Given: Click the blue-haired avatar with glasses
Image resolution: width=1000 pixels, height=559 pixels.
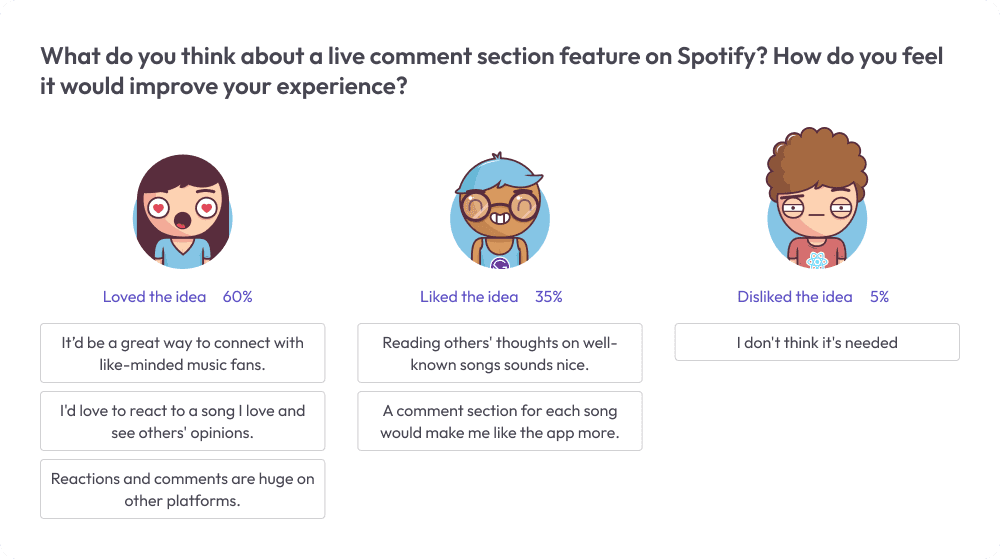Looking at the screenshot, I should point(499,215).
